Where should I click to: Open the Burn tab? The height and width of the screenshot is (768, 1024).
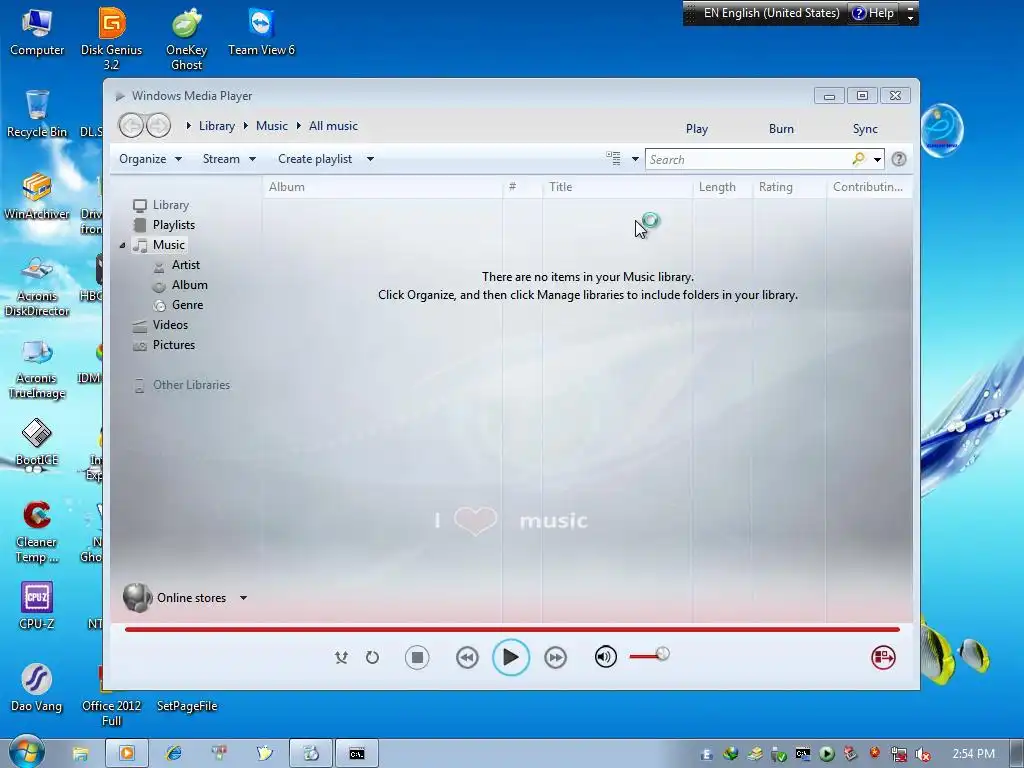click(781, 129)
